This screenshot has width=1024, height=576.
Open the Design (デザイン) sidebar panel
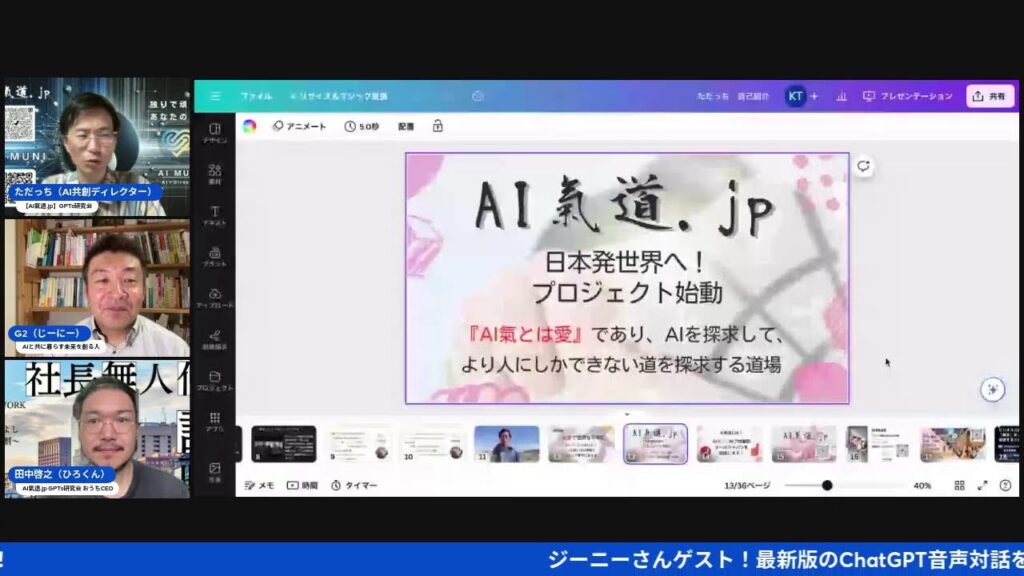tap(214, 132)
